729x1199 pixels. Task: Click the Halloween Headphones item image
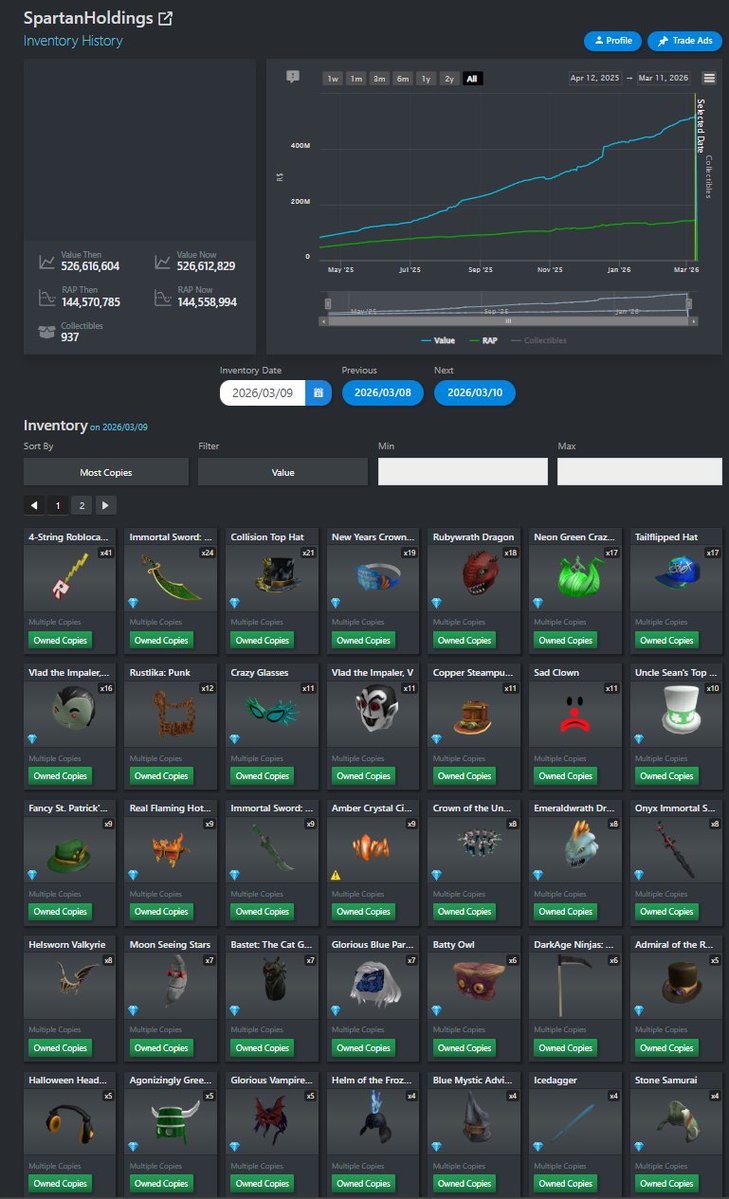pos(70,1121)
